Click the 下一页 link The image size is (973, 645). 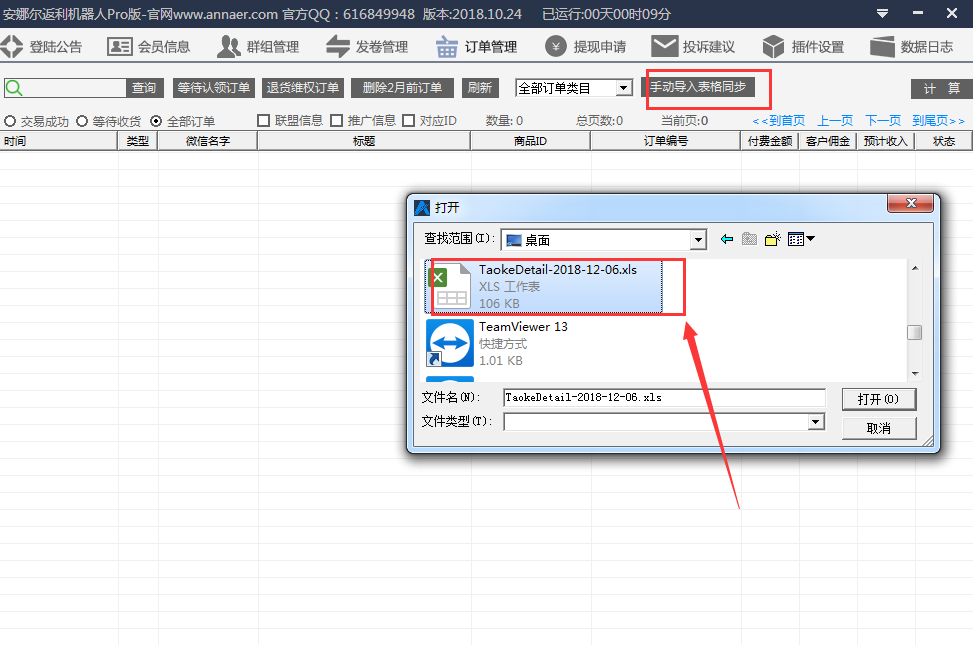click(883, 121)
